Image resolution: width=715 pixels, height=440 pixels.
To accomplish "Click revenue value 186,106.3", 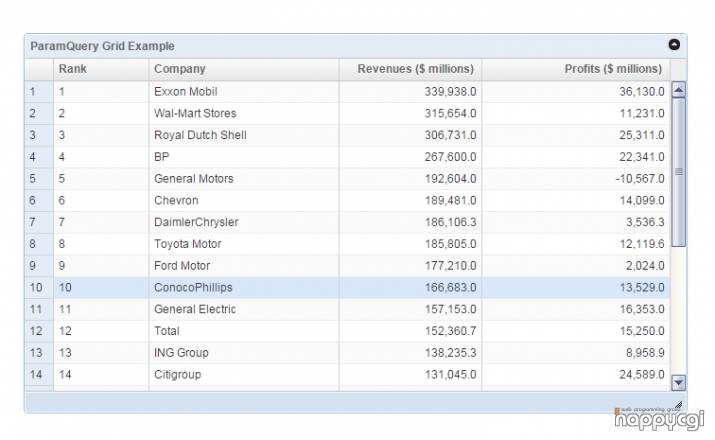I will (451, 223).
